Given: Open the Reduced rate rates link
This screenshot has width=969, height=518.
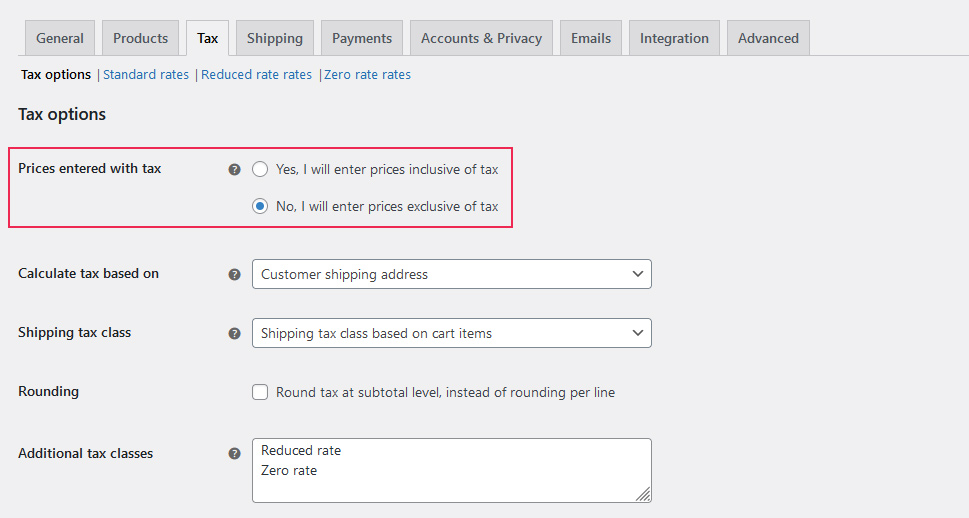Looking at the screenshot, I should click(x=256, y=75).
